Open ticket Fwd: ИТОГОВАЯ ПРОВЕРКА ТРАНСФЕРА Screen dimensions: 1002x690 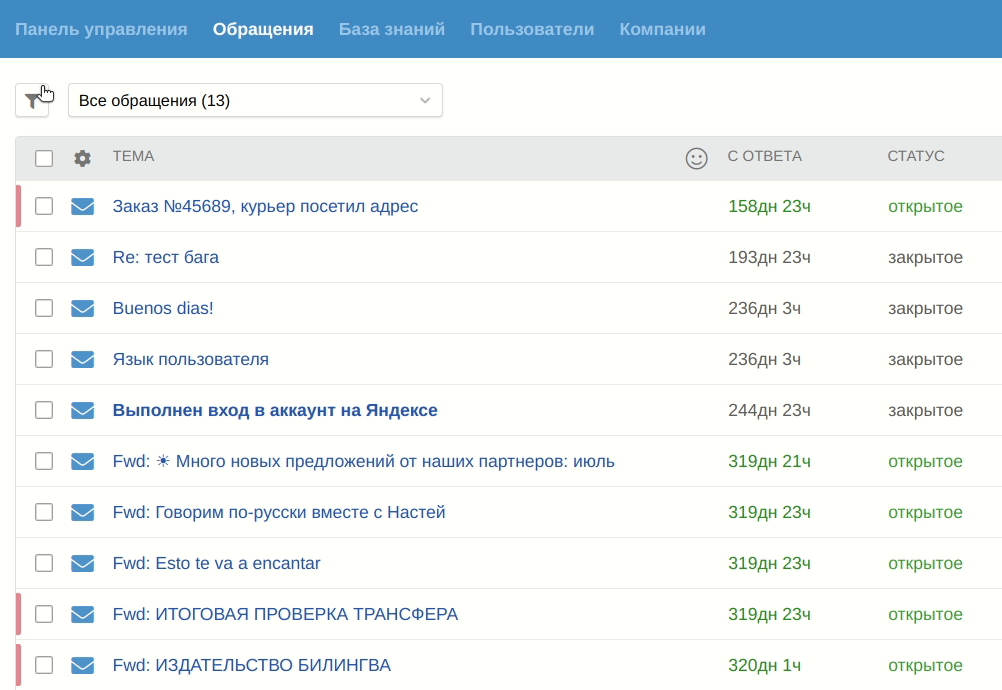tap(285, 615)
